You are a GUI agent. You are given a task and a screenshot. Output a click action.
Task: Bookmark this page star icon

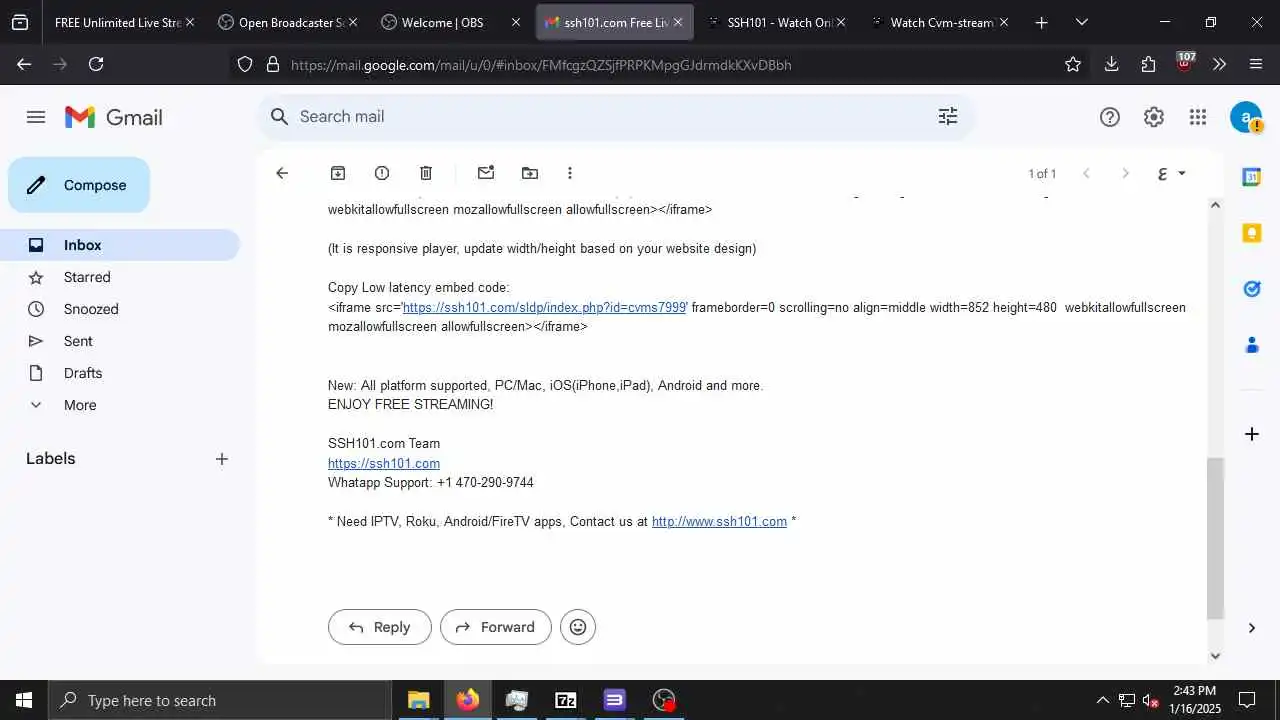(1073, 64)
